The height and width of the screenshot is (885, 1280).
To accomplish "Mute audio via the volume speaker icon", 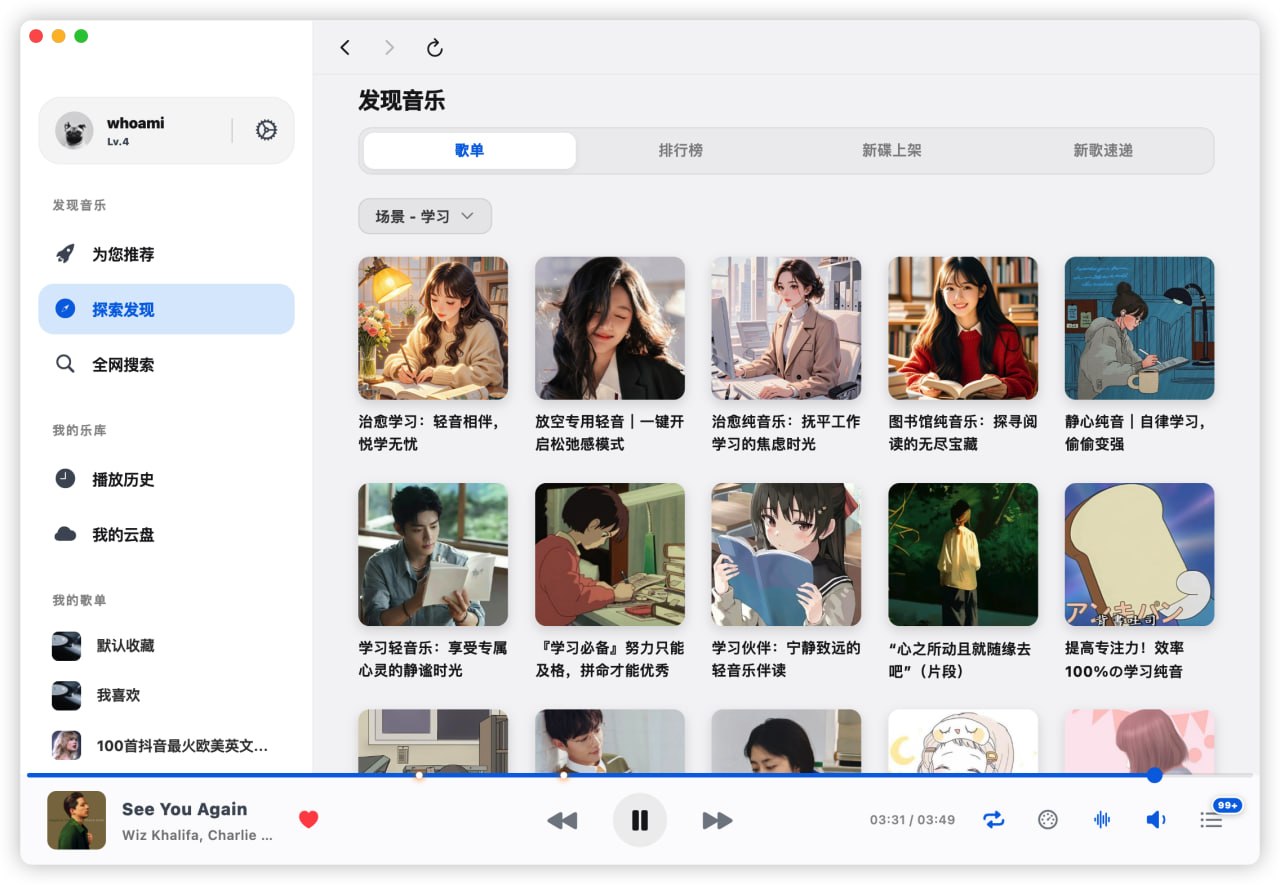I will pos(1156,819).
